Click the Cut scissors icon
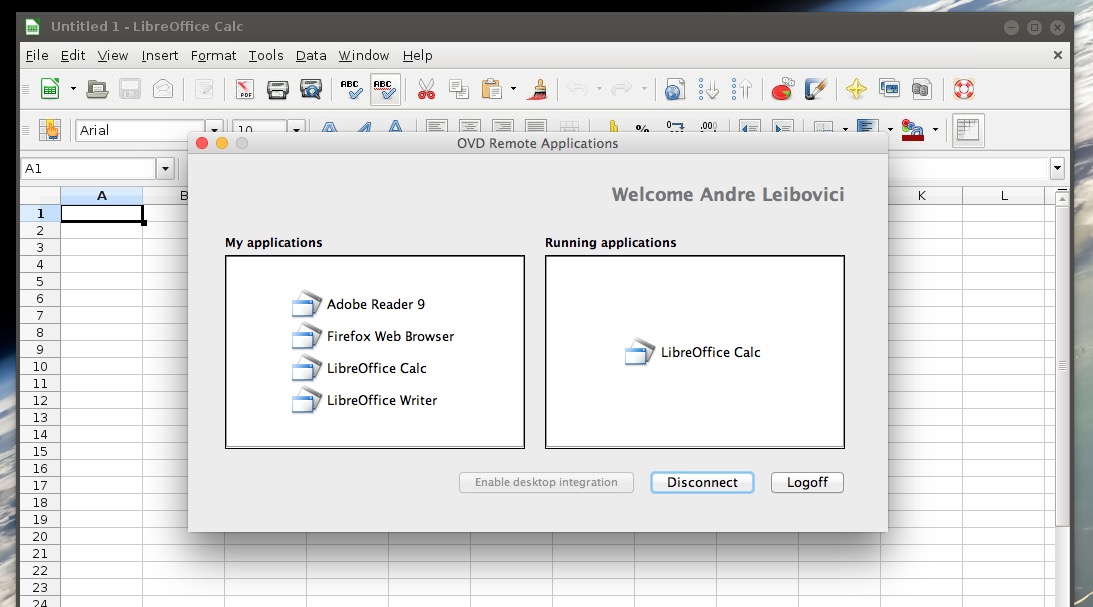The image size is (1093, 607). 426,89
